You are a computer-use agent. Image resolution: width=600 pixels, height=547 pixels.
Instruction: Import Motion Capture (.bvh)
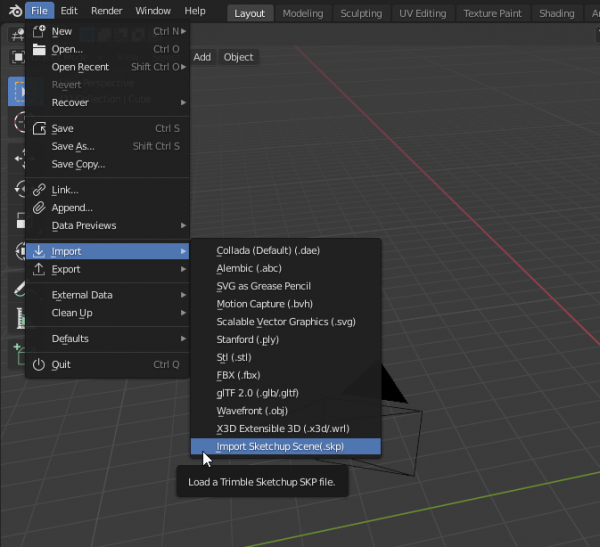point(286,304)
